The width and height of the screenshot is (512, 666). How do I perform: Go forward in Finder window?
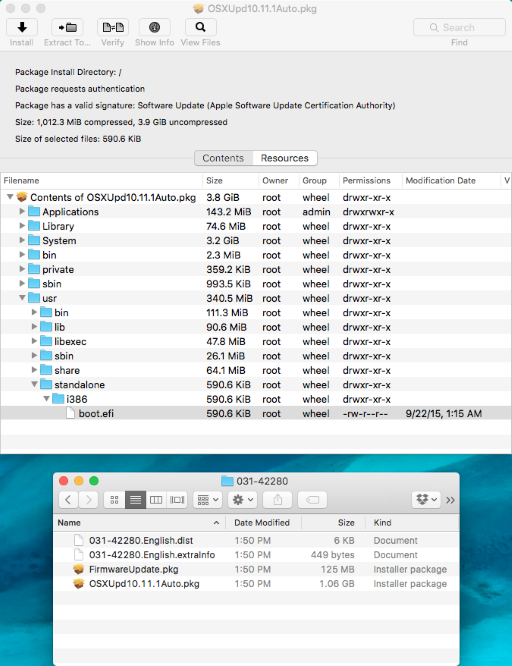[88, 500]
